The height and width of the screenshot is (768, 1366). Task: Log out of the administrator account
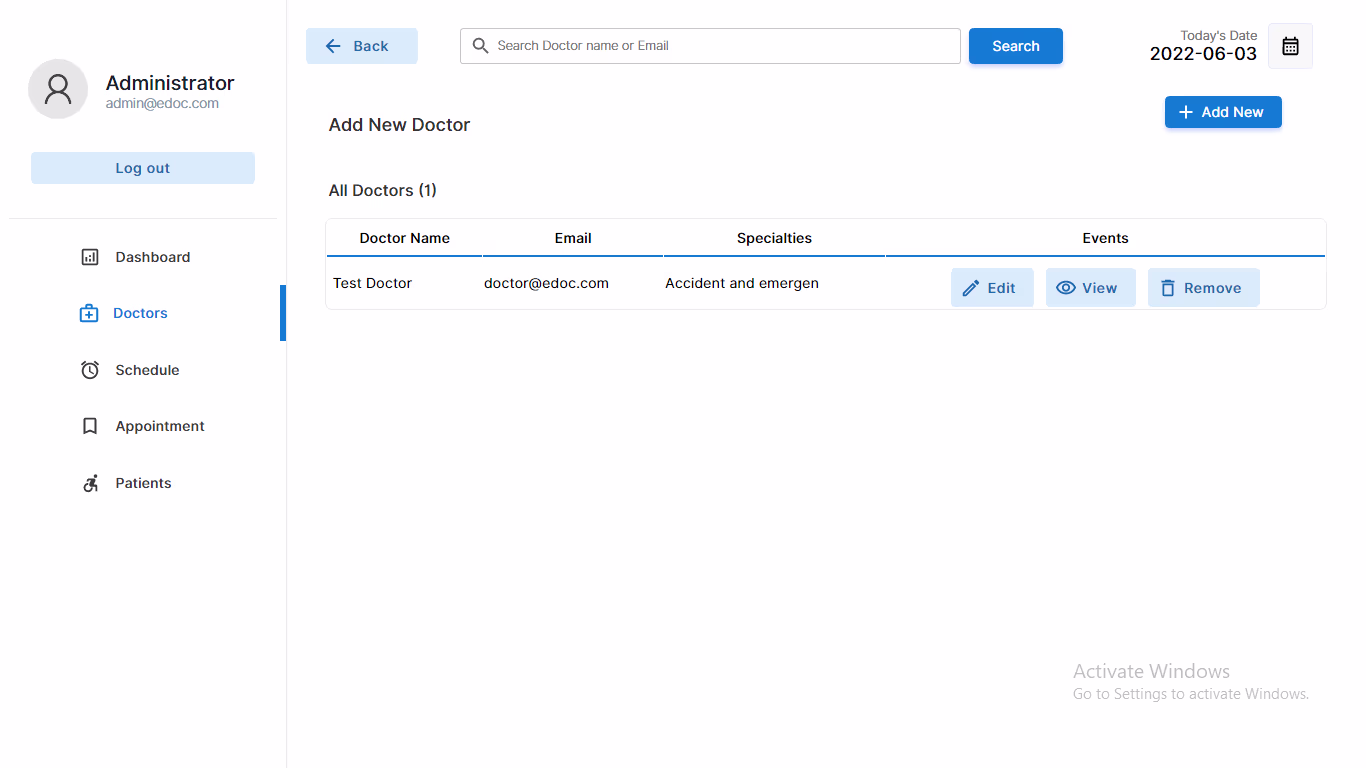click(143, 168)
